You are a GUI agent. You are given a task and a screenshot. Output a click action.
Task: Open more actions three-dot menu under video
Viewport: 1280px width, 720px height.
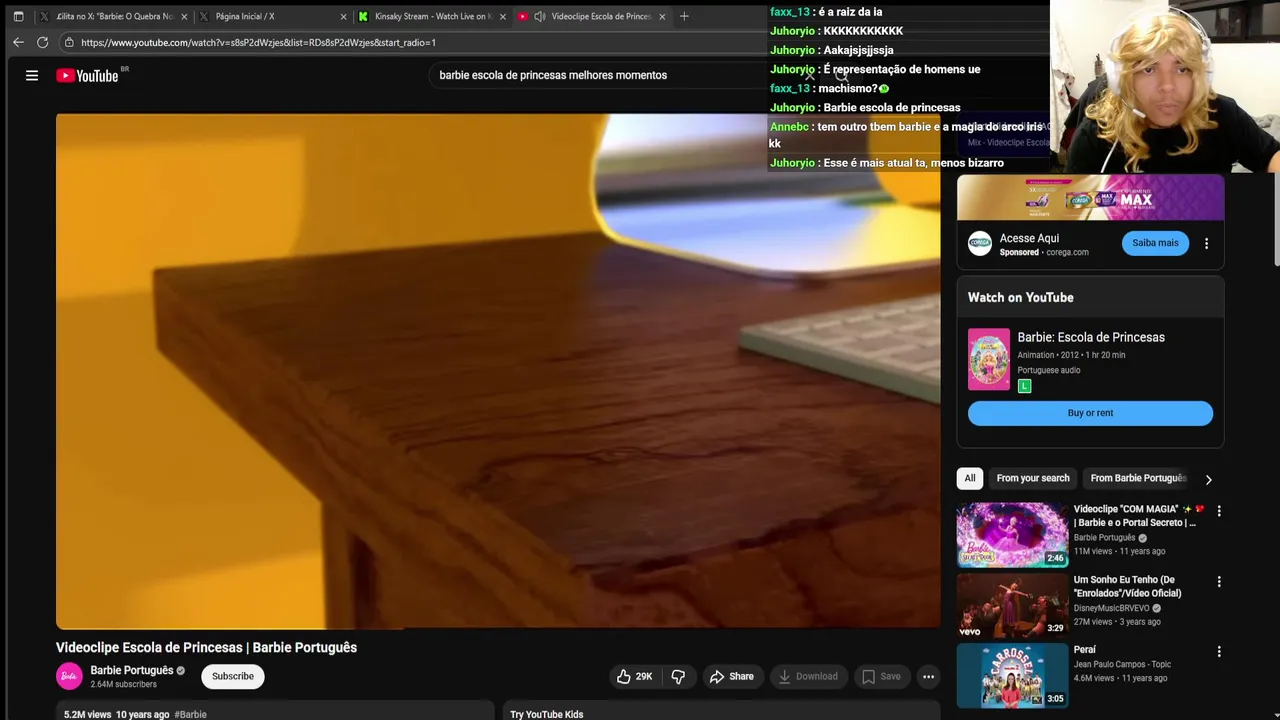[x=928, y=676]
